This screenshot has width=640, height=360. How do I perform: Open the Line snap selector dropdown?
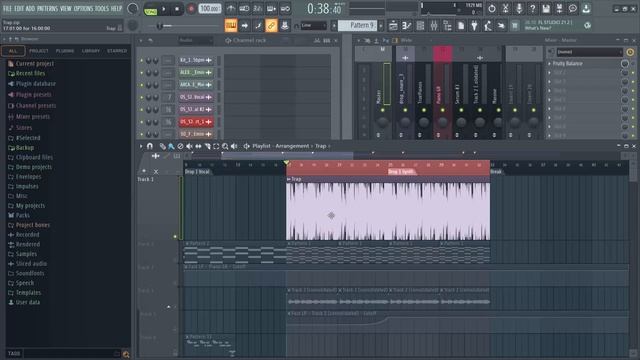[x=313, y=26]
